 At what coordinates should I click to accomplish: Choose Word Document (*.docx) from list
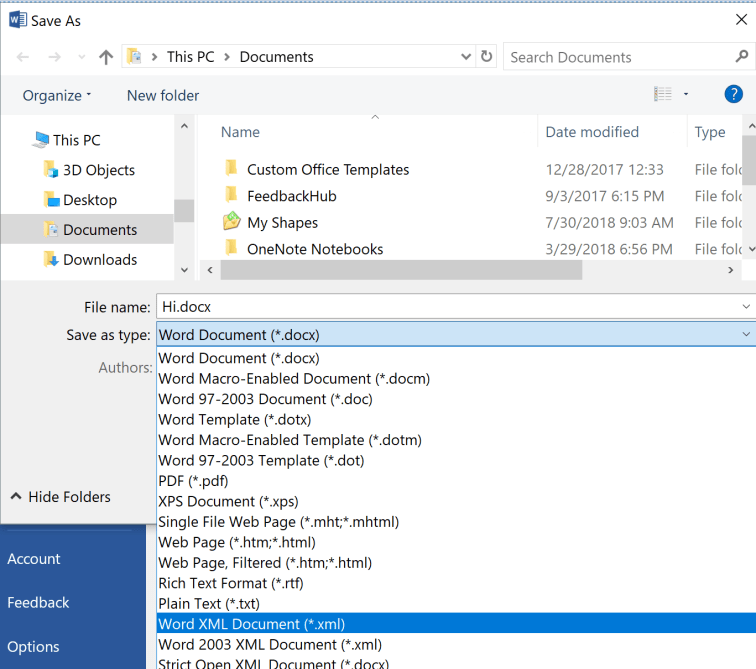click(456, 358)
